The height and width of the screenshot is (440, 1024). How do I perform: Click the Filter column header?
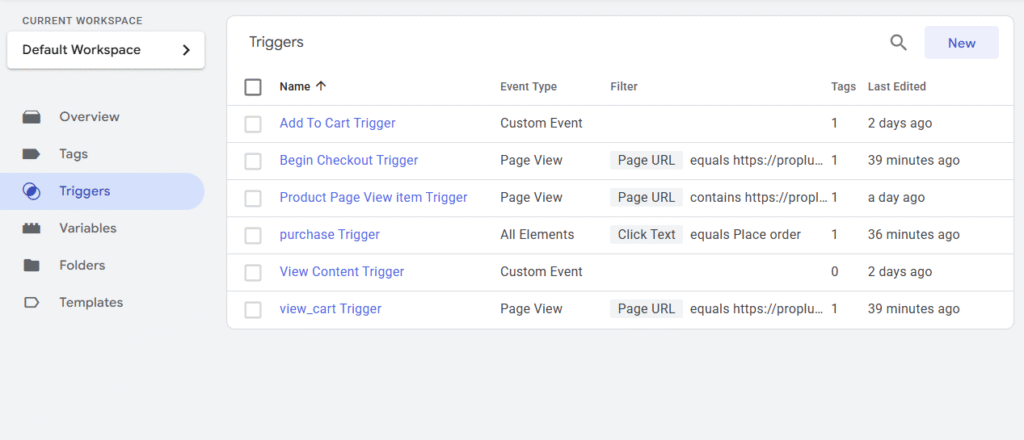pyautogui.click(x=624, y=86)
